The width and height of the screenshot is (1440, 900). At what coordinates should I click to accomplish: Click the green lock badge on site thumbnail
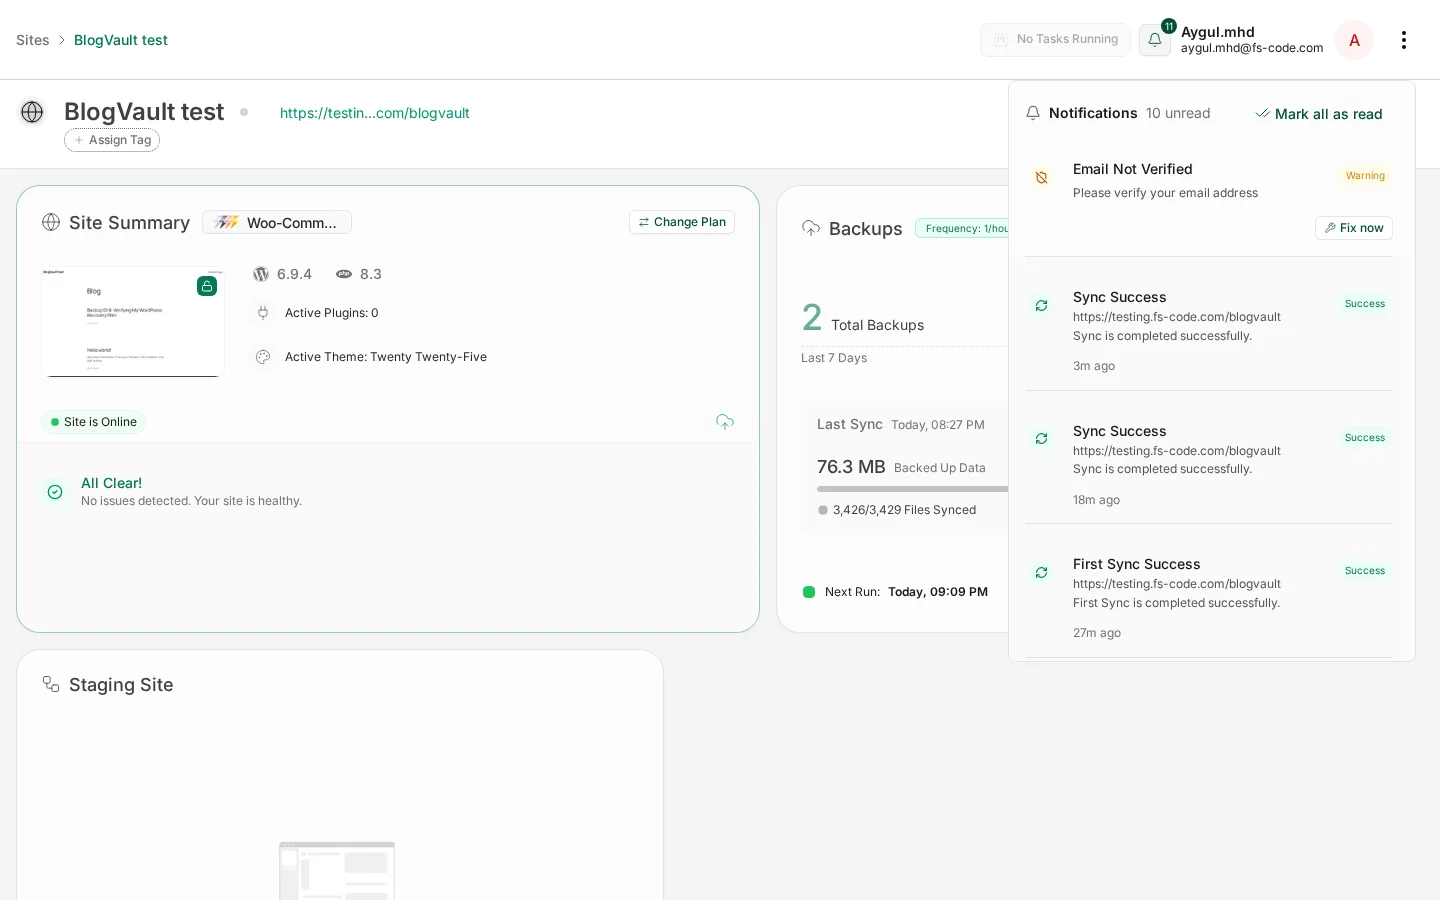click(207, 286)
